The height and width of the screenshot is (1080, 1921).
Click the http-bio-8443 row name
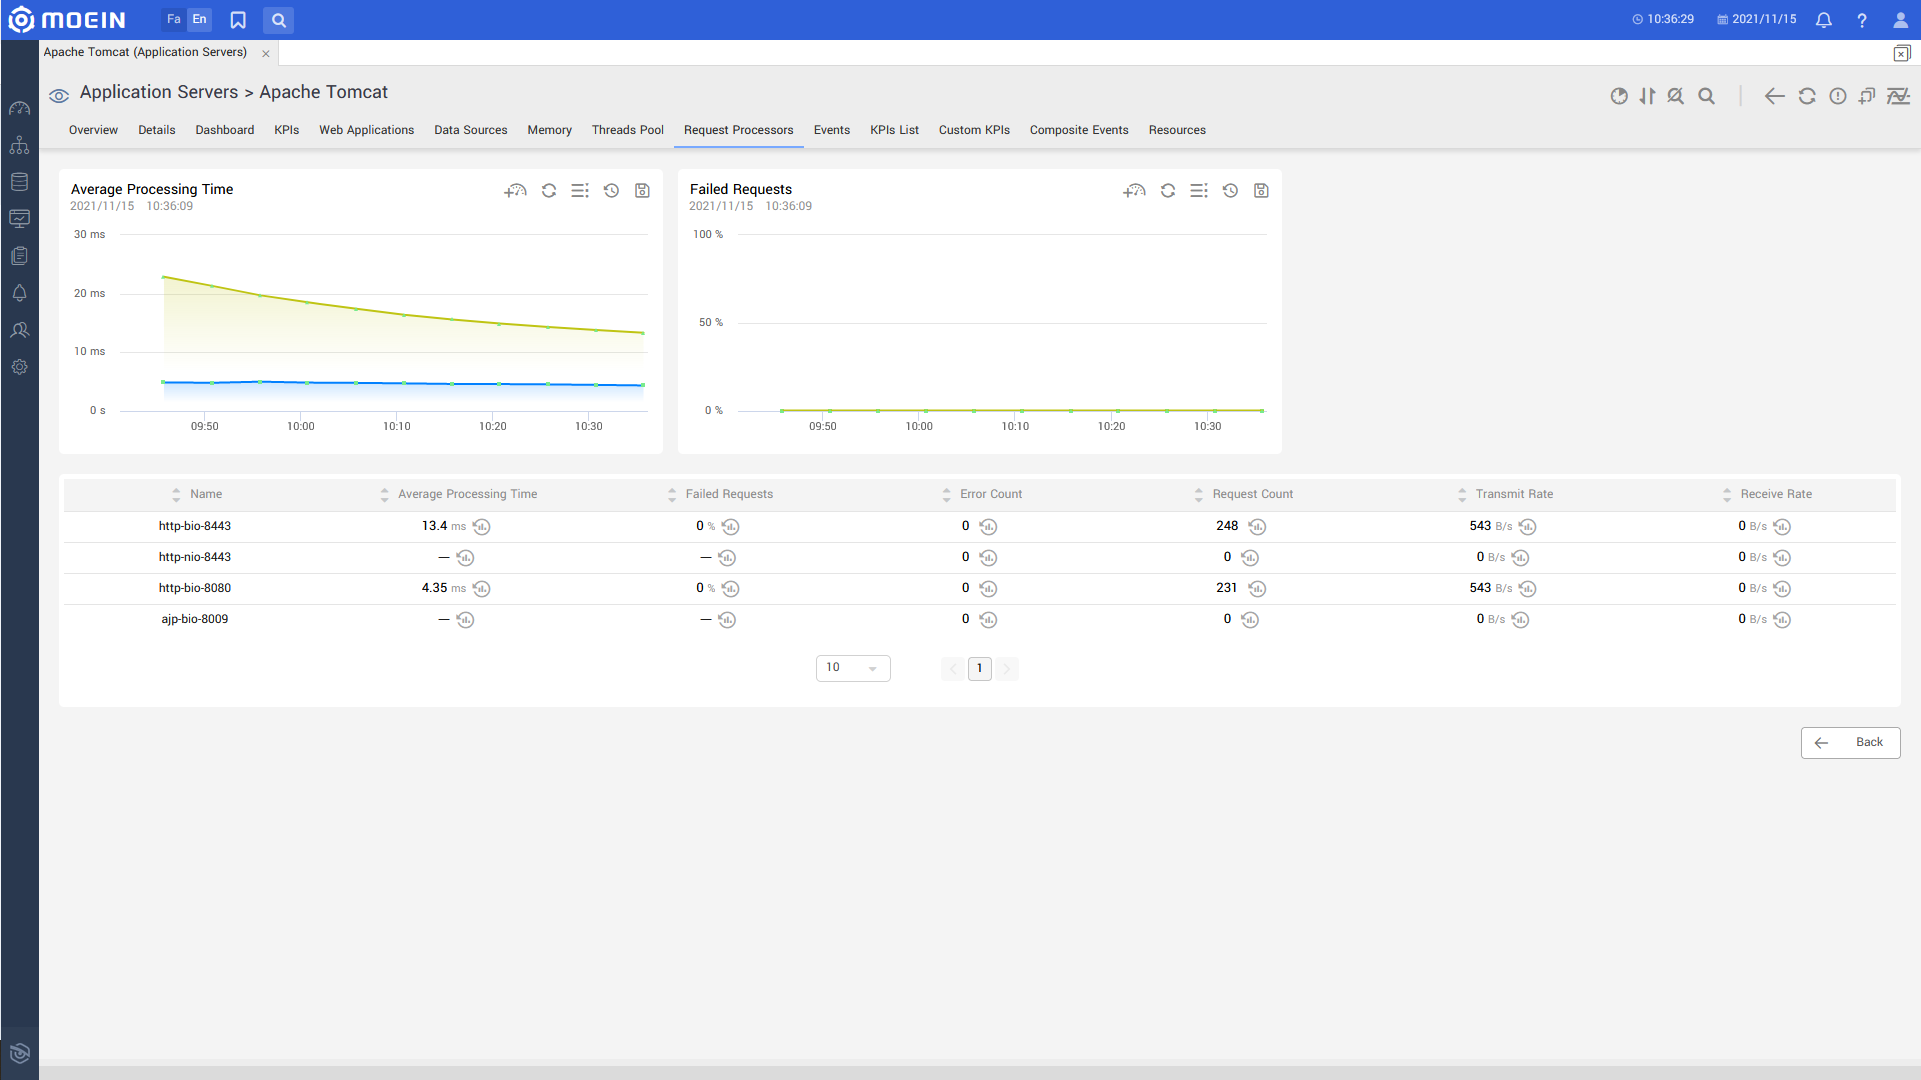coord(195,527)
